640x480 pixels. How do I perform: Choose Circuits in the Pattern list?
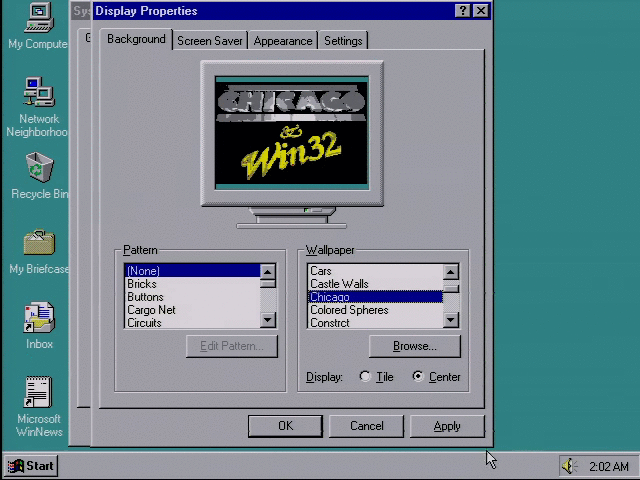coord(192,322)
